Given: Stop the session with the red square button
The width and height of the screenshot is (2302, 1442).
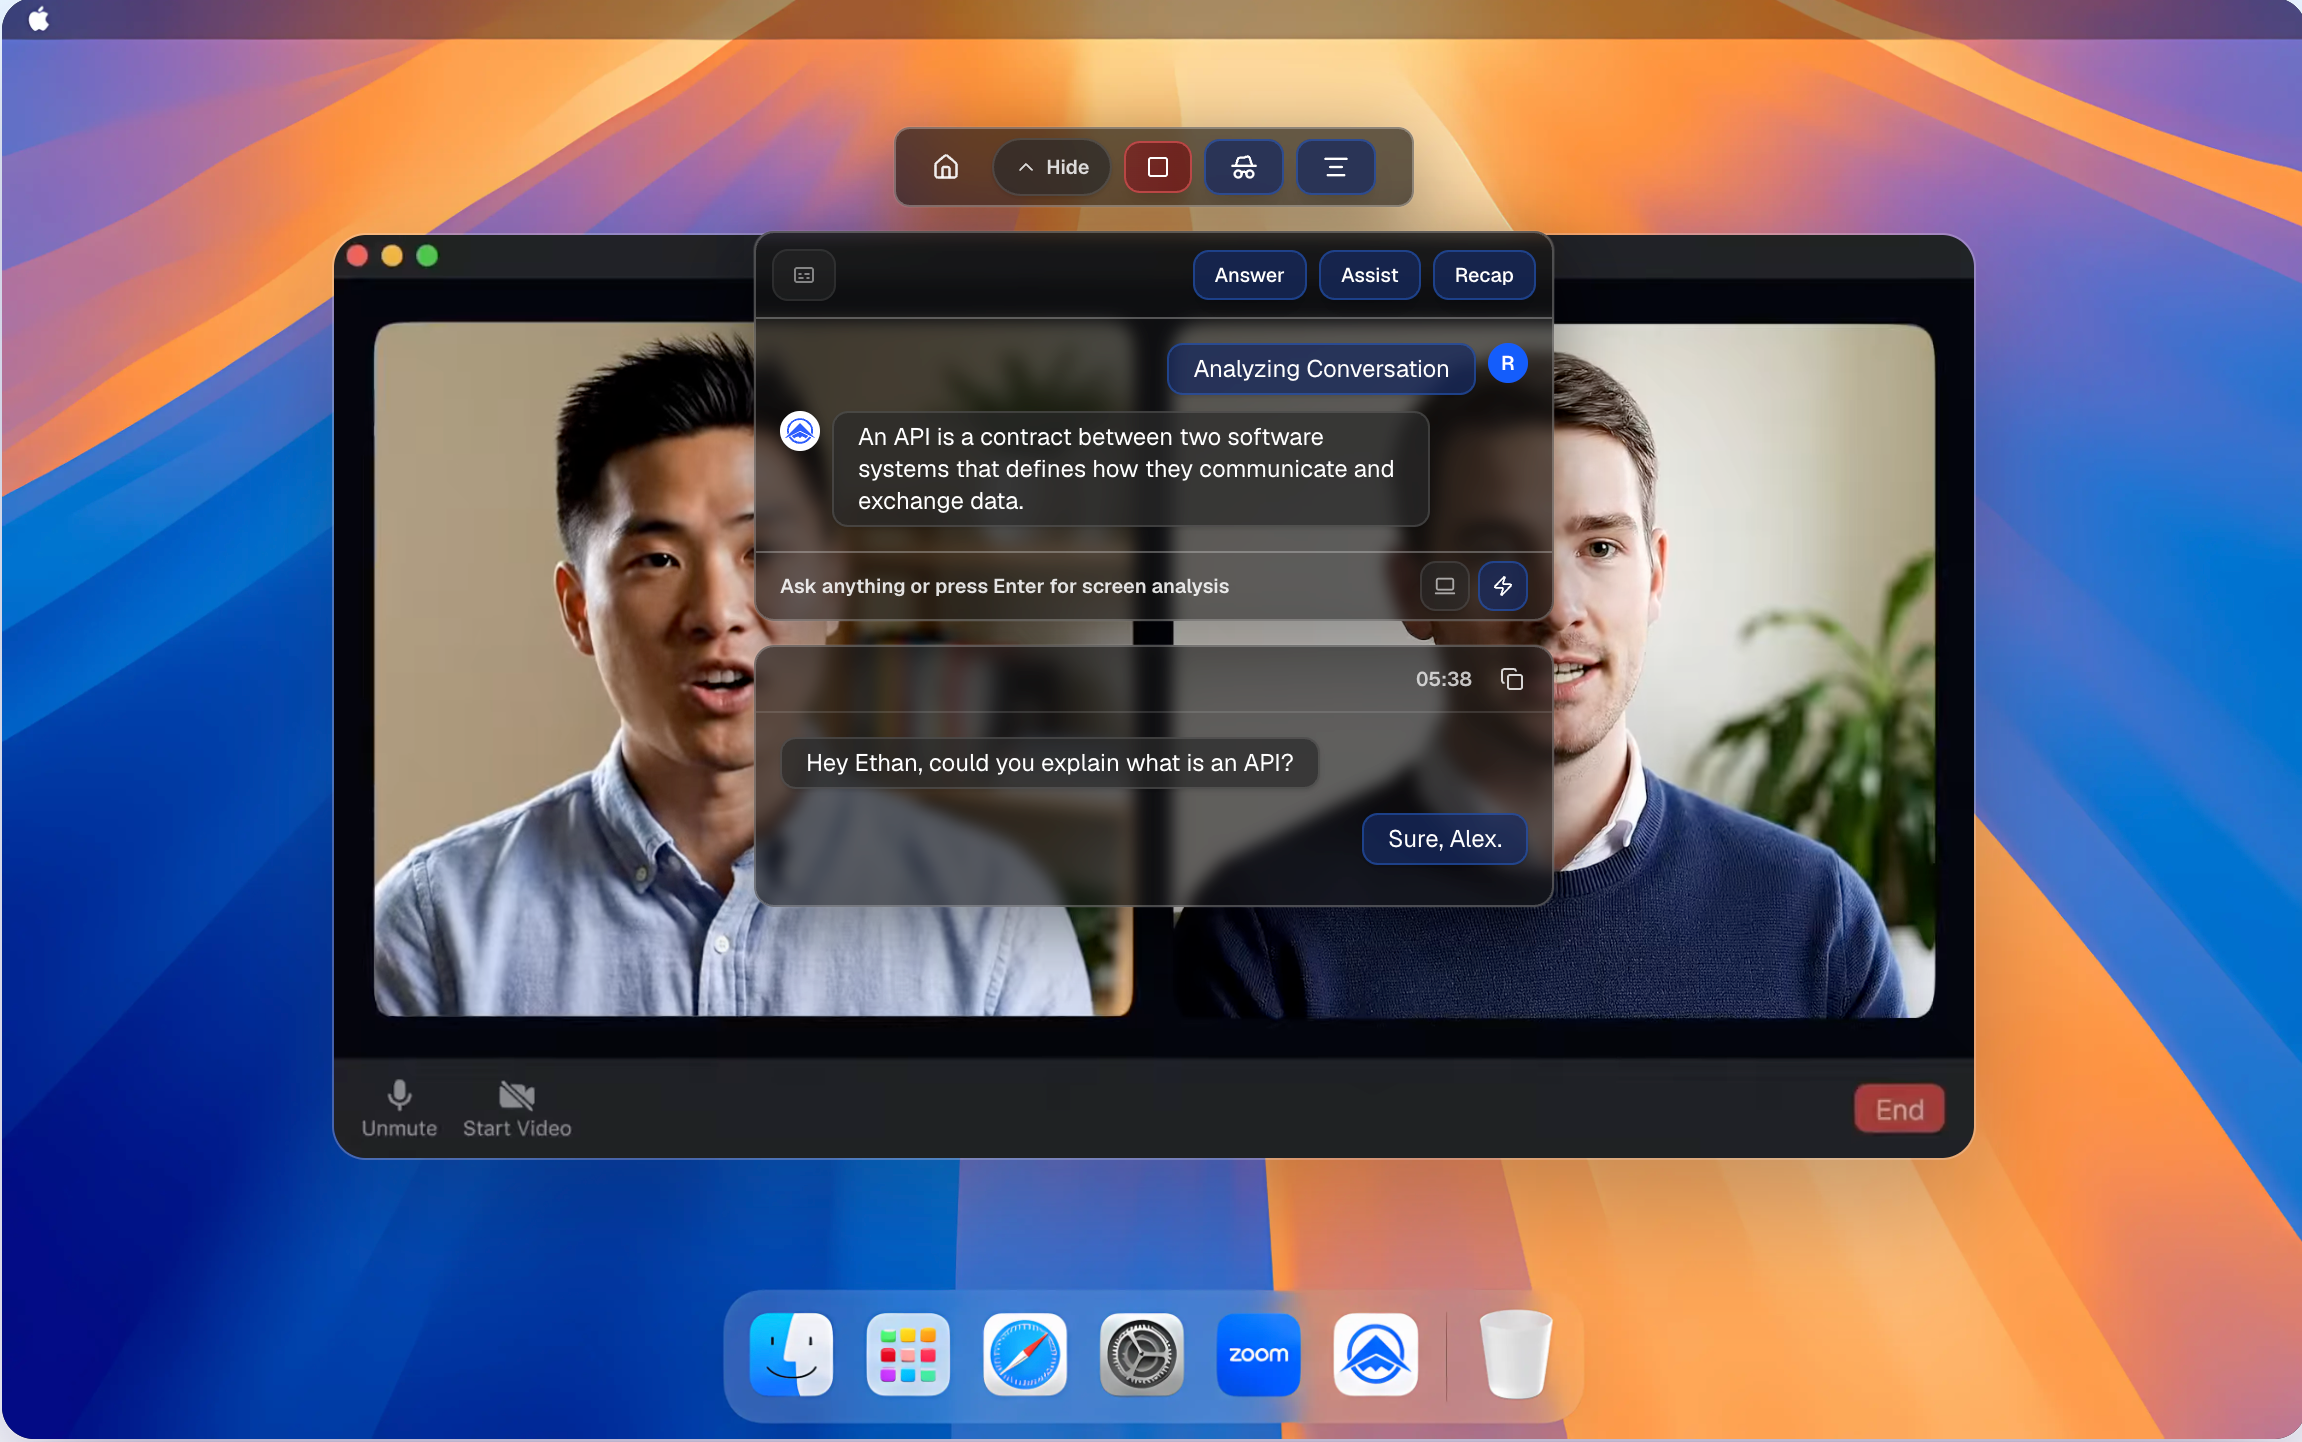Looking at the screenshot, I should coord(1157,167).
